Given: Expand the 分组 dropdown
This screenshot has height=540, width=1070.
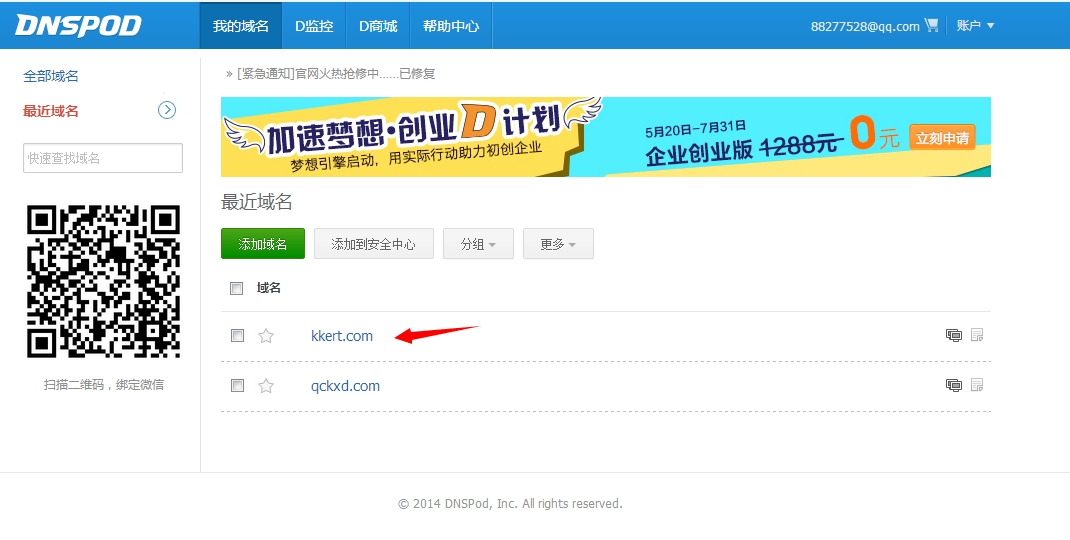Looking at the screenshot, I should click(478, 244).
